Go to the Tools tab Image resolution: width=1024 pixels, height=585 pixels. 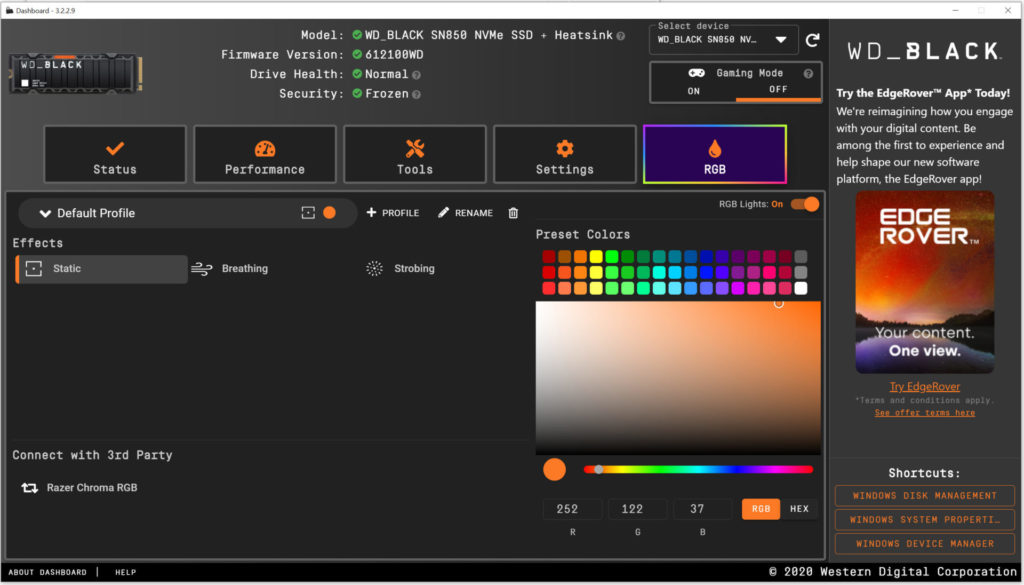click(415, 155)
